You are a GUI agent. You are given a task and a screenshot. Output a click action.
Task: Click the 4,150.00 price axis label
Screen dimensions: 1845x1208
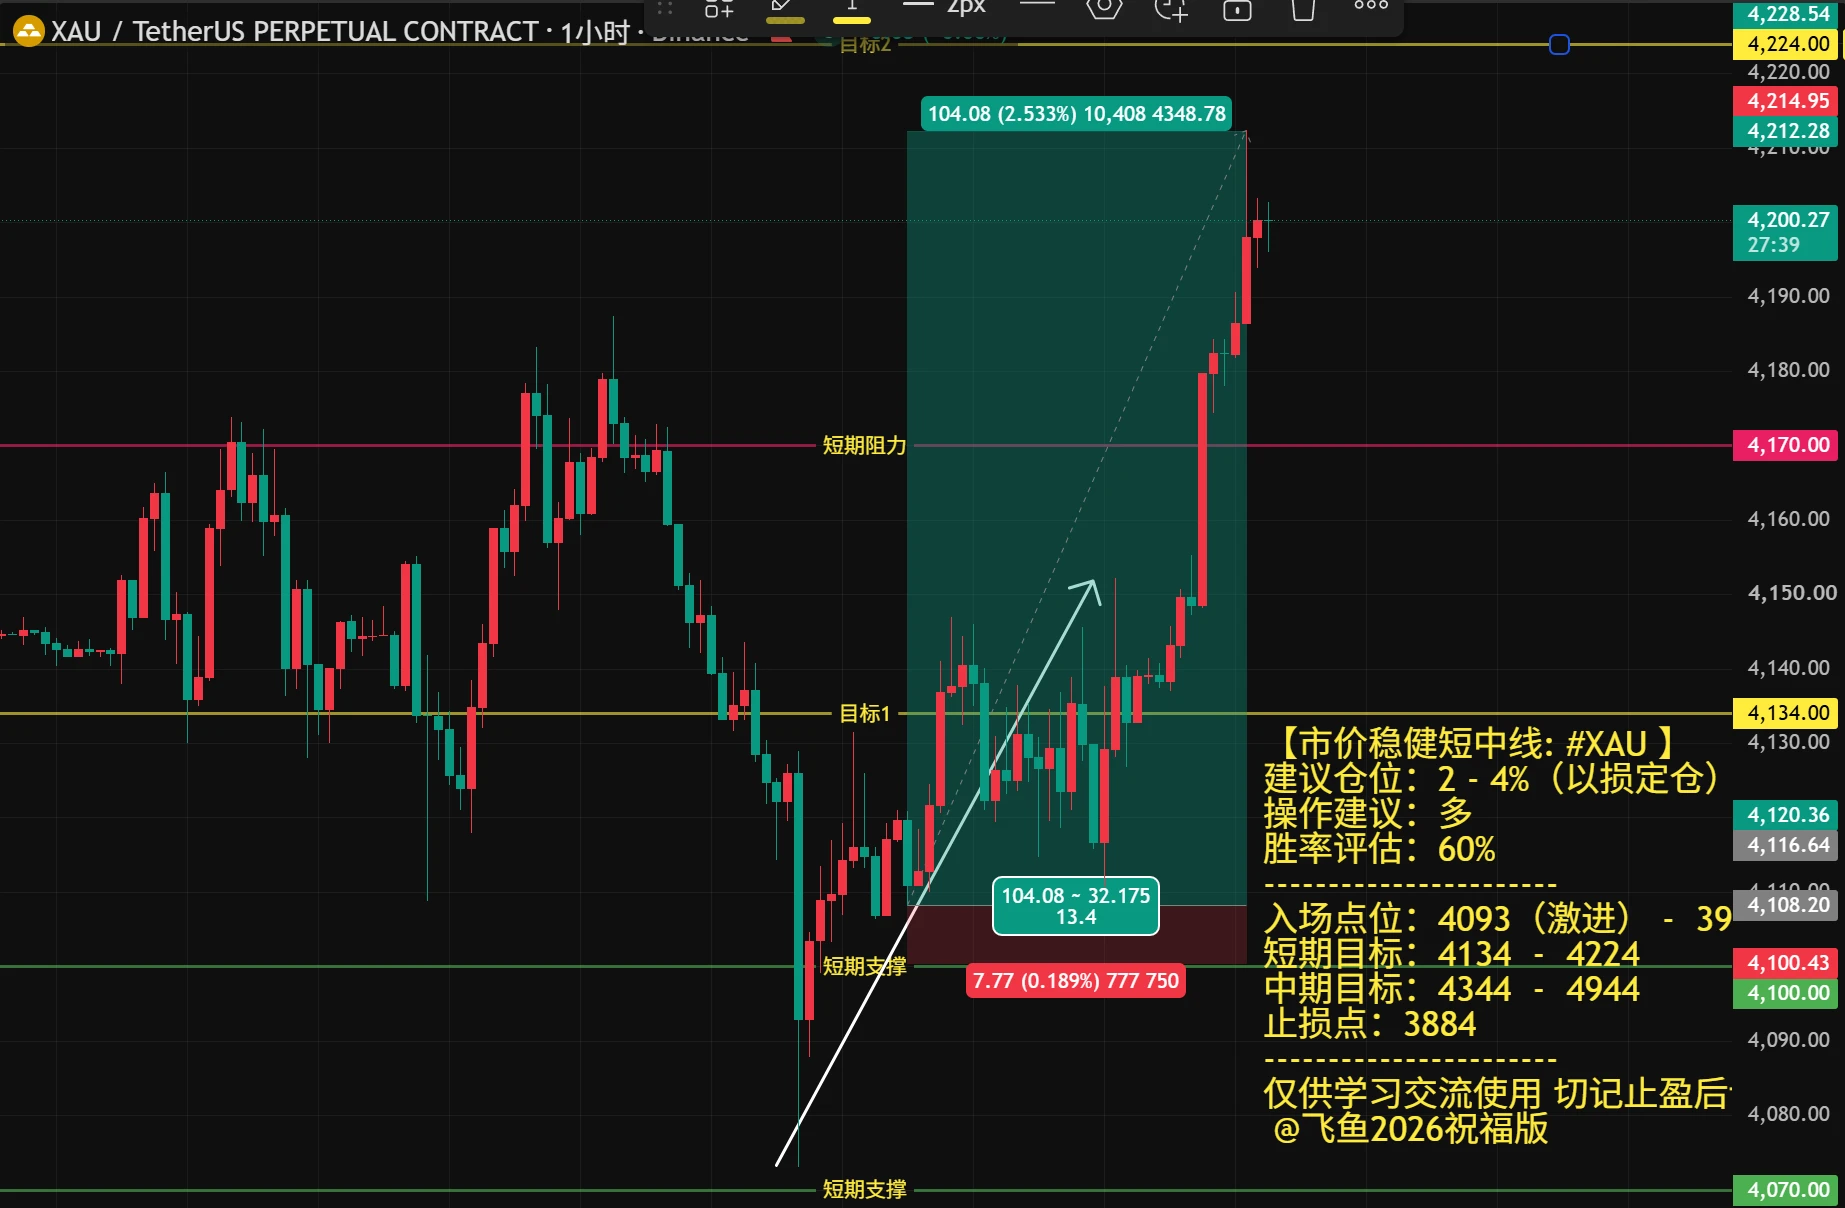[x=1791, y=593]
